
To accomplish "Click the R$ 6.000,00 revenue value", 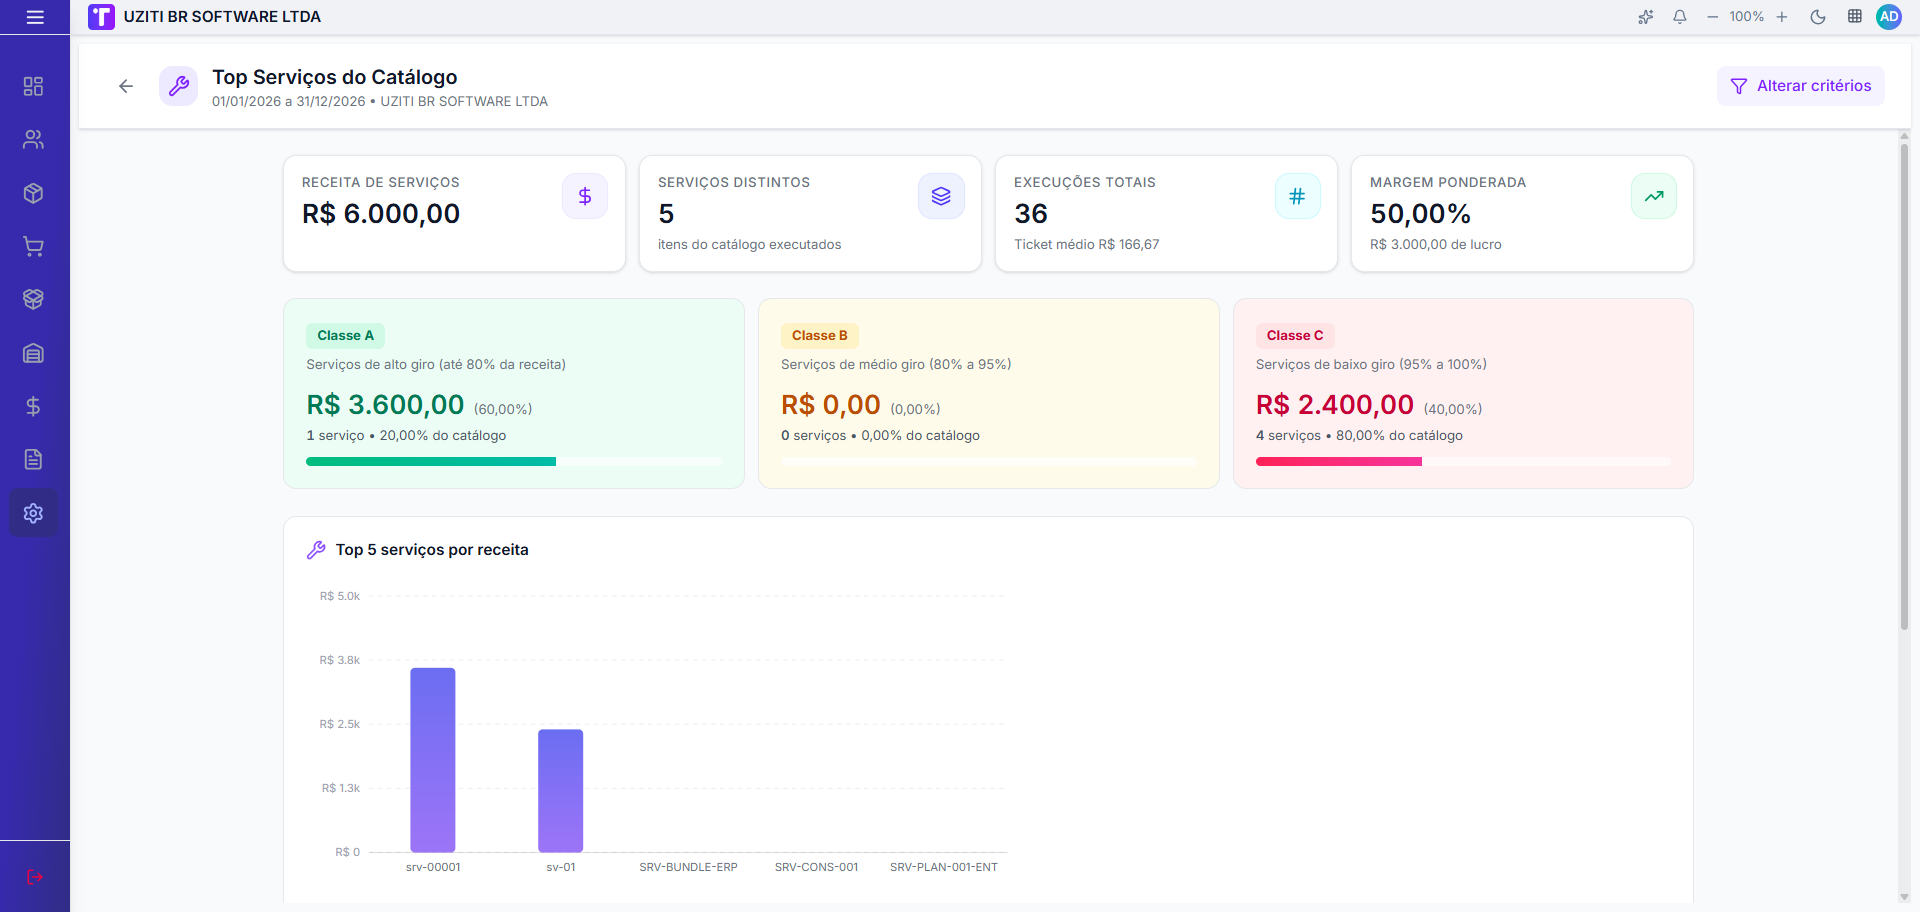I will point(381,214).
